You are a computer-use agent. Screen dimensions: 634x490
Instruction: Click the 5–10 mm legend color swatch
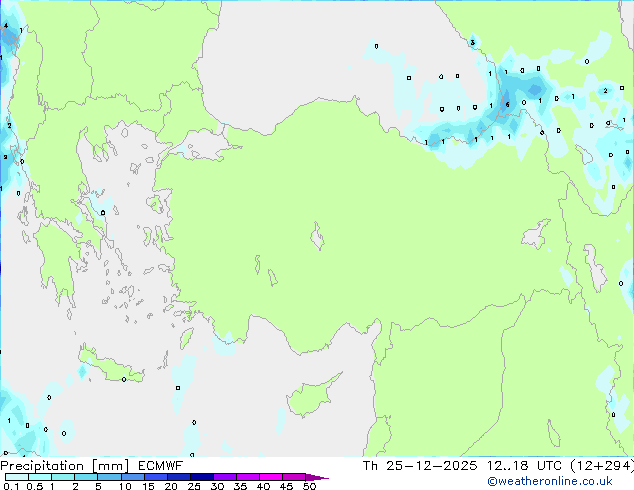pyautogui.click(x=109, y=477)
